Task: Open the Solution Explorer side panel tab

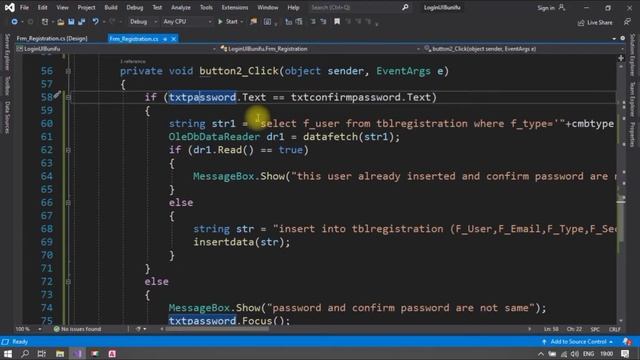Action: pos(633,55)
